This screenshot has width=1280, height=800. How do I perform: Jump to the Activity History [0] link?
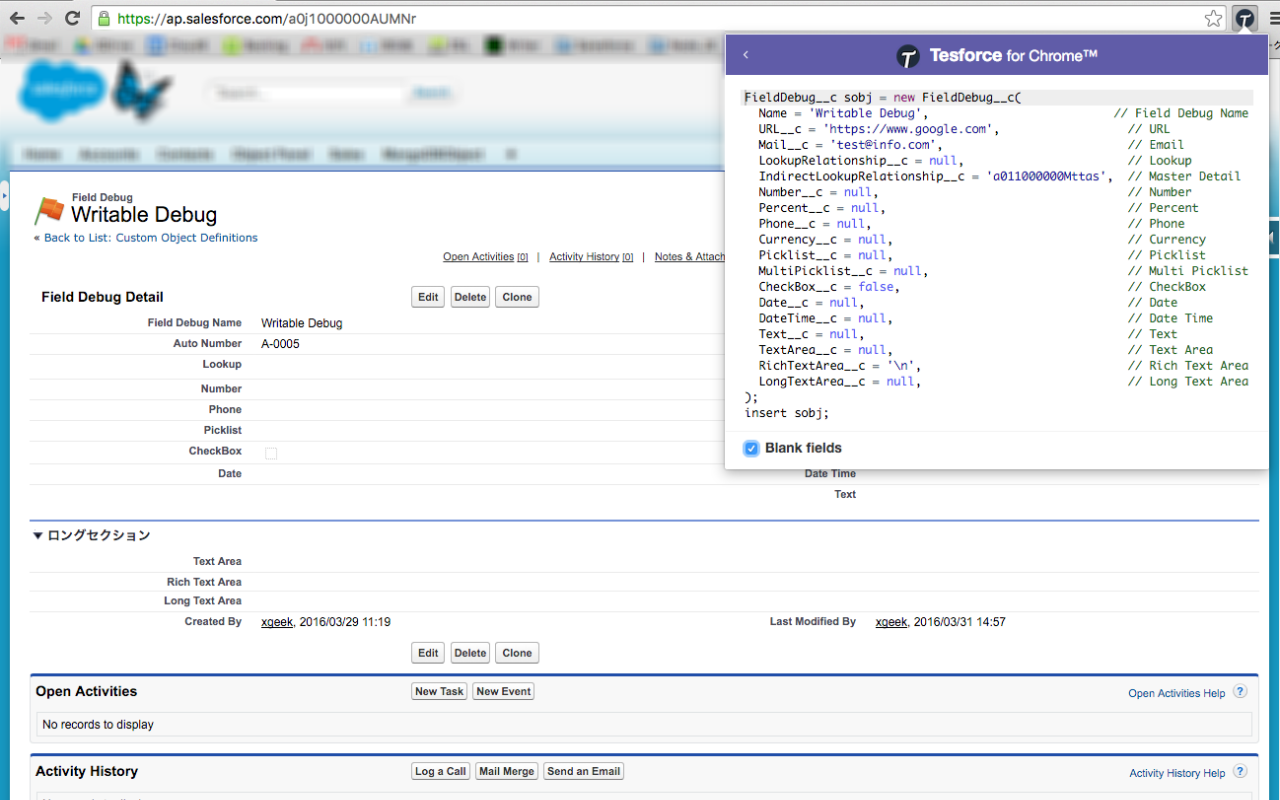(x=591, y=257)
